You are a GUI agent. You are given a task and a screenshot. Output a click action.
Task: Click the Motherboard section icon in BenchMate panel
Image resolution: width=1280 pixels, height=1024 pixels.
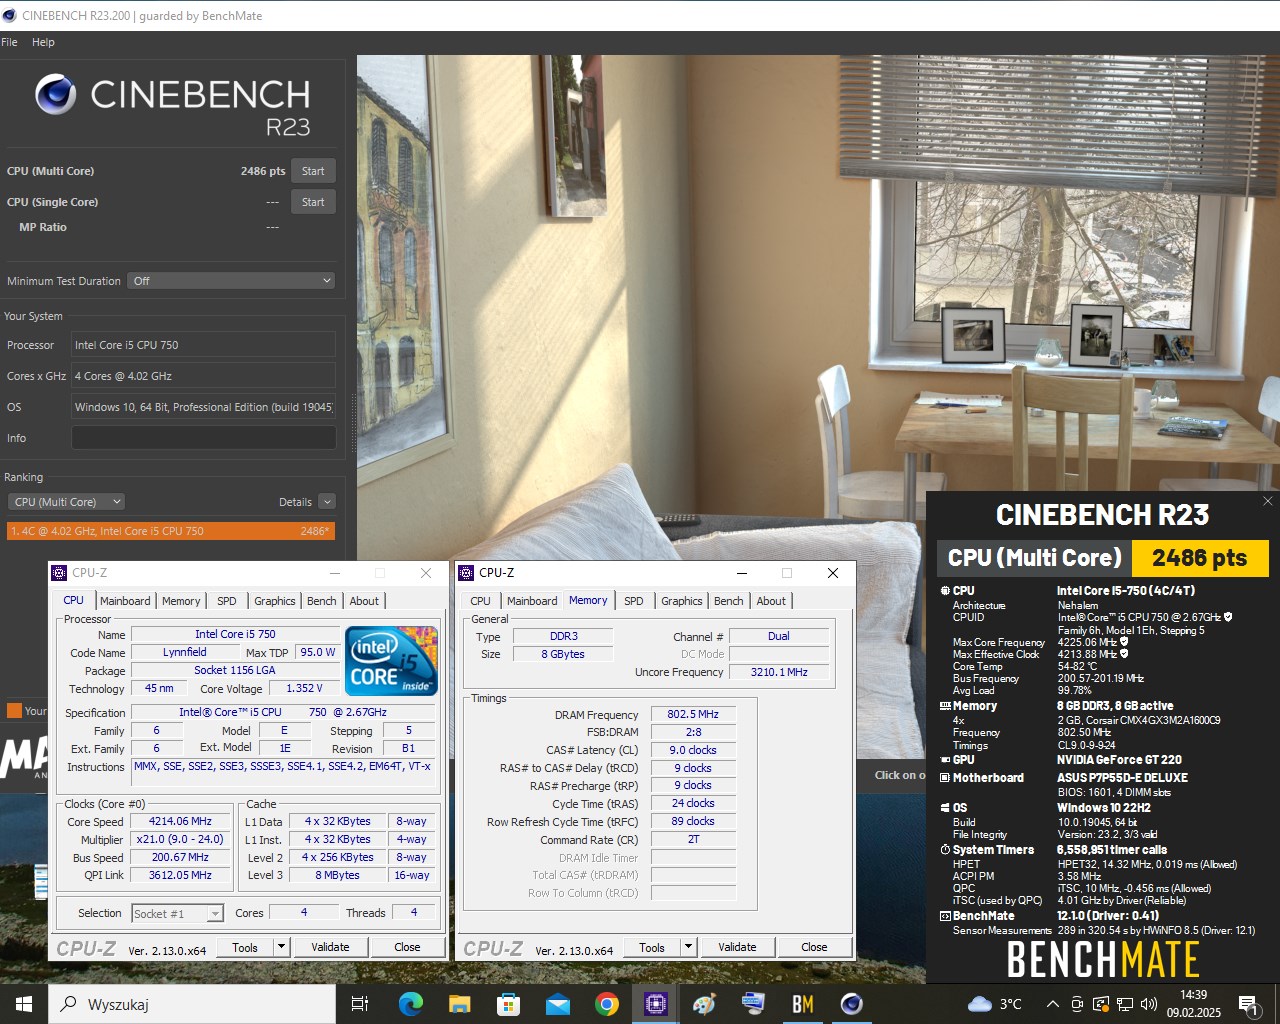(x=945, y=778)
